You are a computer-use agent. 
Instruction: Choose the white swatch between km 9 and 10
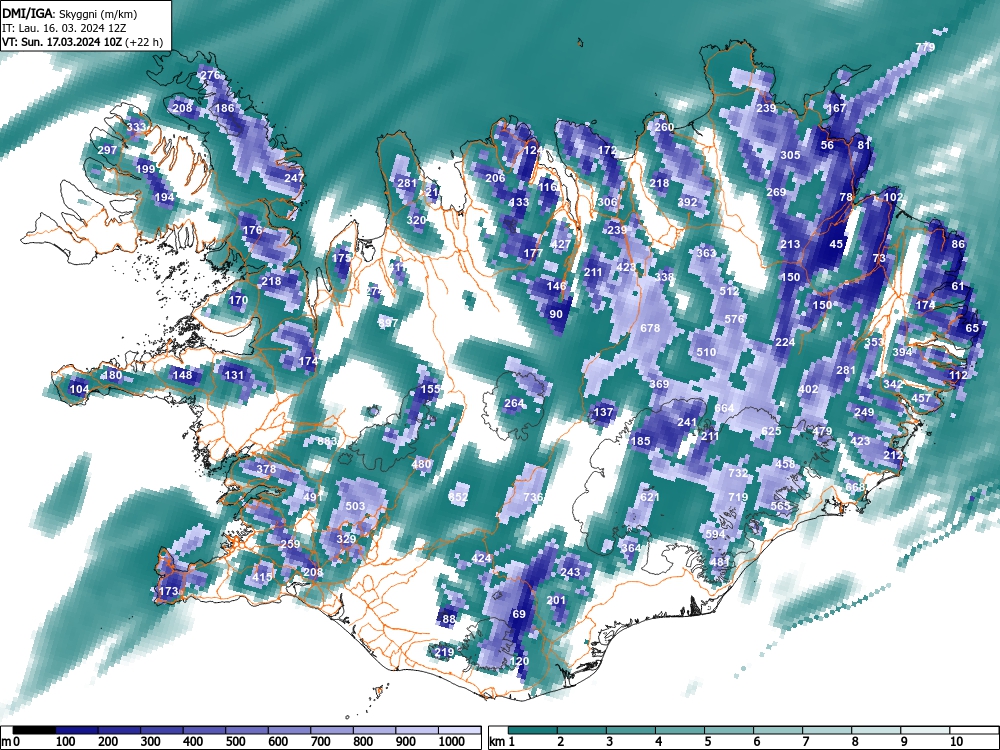(x=925, y=730)
